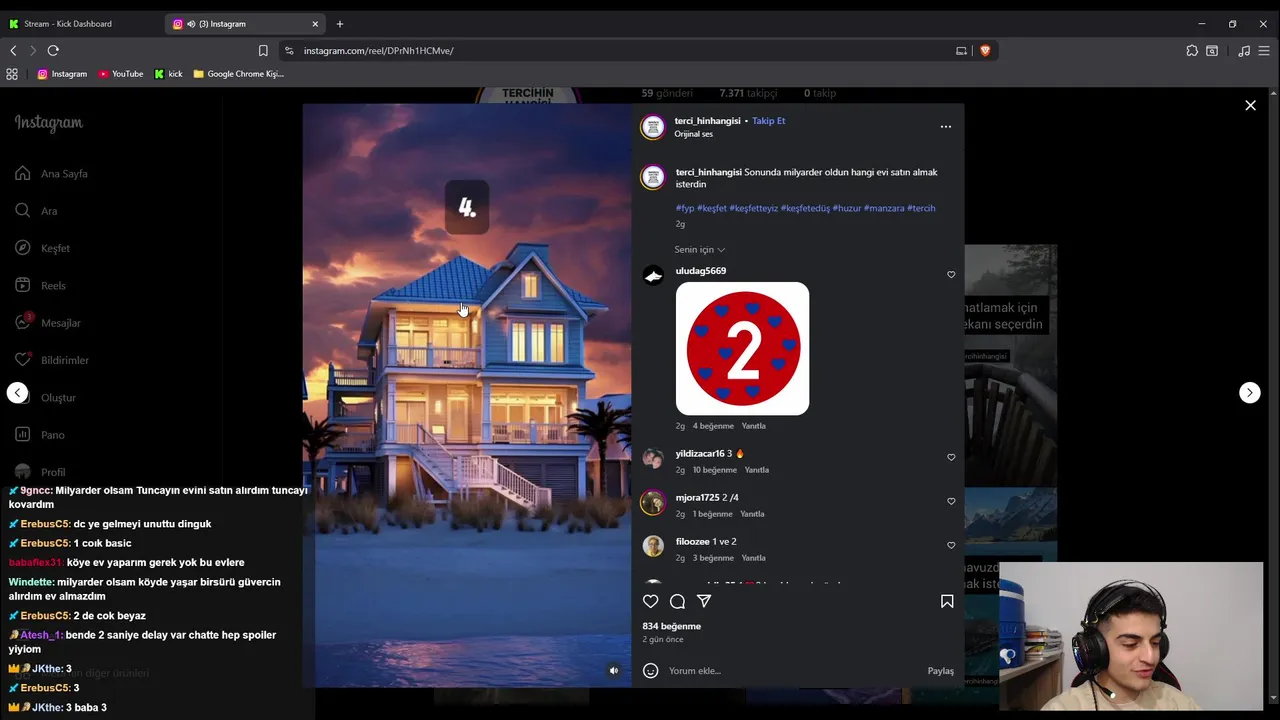Open Mesajlar in the sidebar
The height and width of the screenshot is (720, 1280).
pyautogui.click(x=47, y=323)
